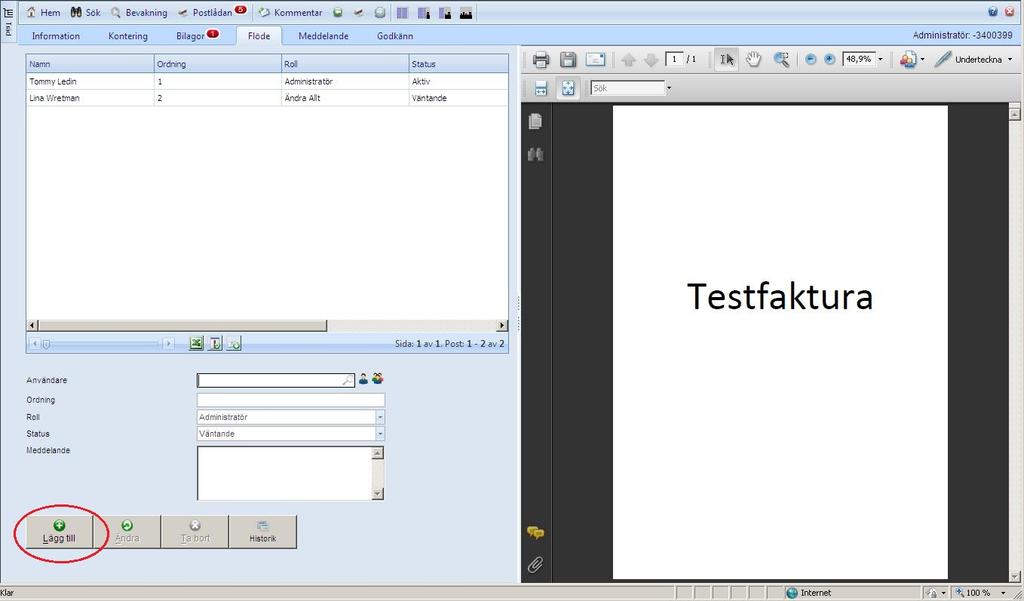Click the single user icon beside Användare
This screenshot has height=601, width=1024.
coord(364,378)
